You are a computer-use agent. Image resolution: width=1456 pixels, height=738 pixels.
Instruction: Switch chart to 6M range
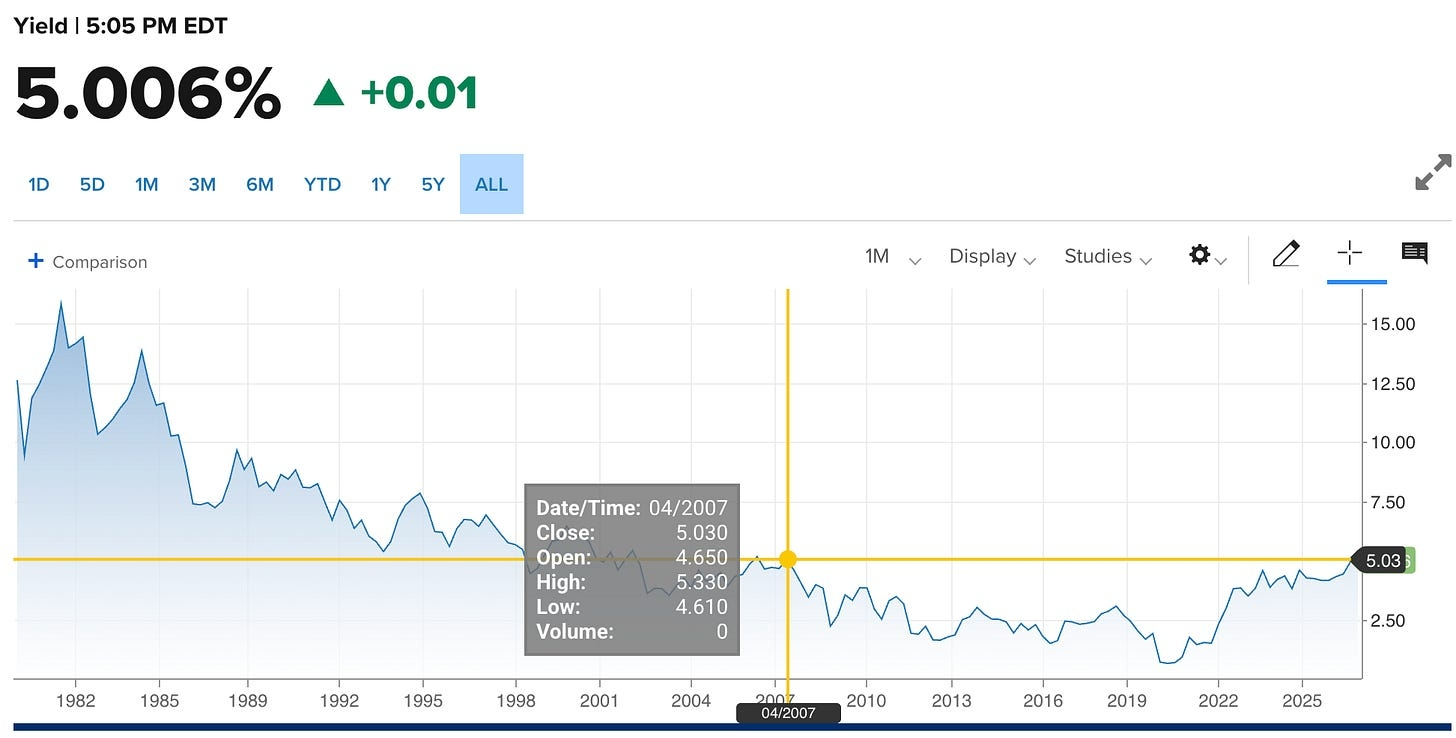pyautogui.click(x=260, y=184)
